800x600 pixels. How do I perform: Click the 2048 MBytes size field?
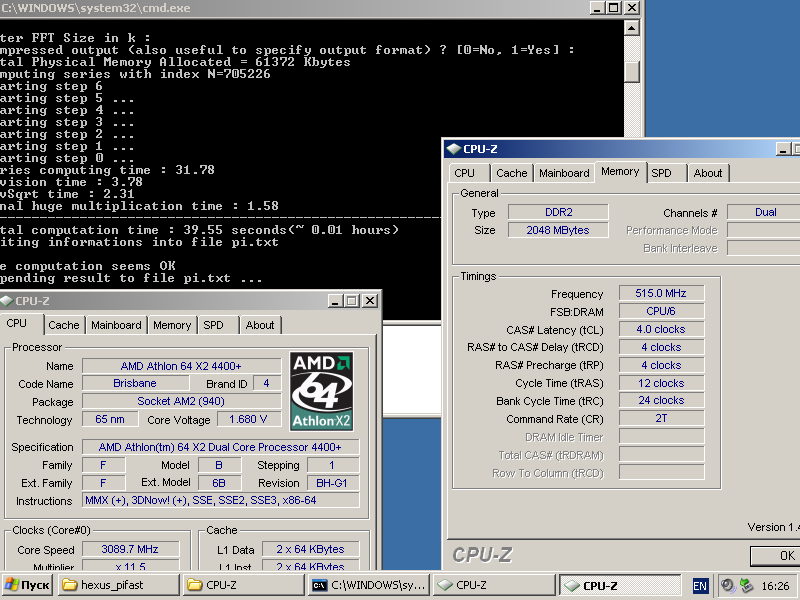(558, 230)
